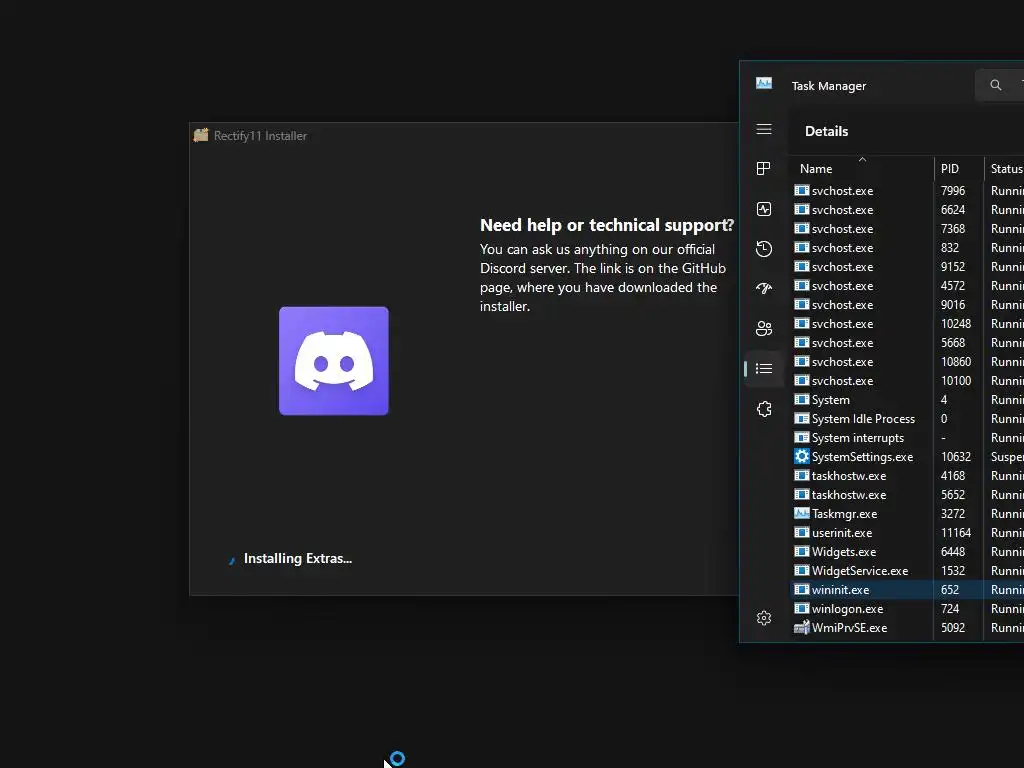Click the Discord logo image in installer
Viewport: 1024px width, 768px height.
(x=334, y=360)
